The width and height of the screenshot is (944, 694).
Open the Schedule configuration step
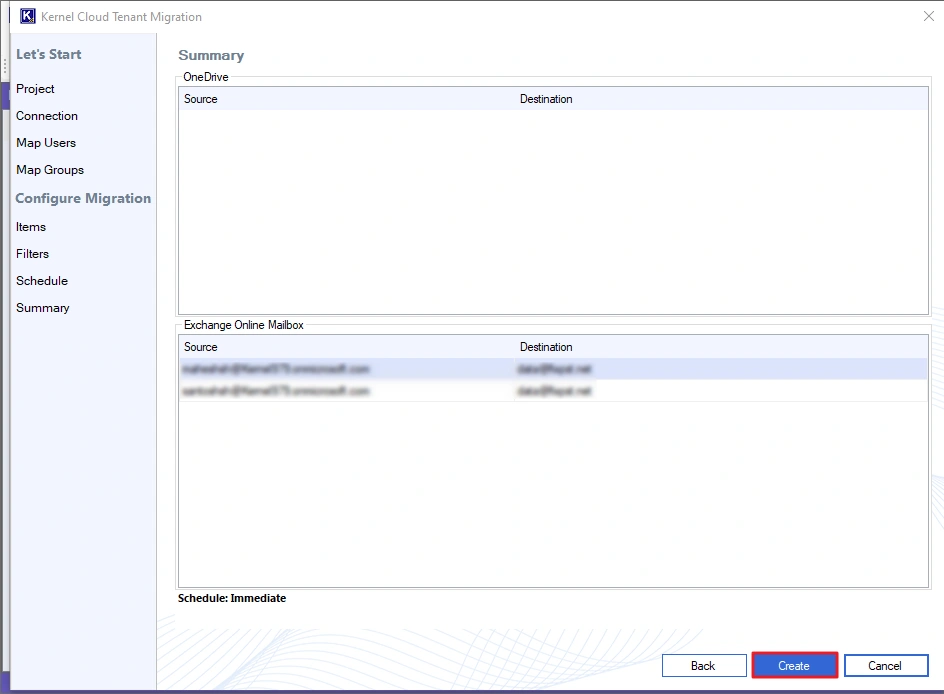tap(41, 281)
